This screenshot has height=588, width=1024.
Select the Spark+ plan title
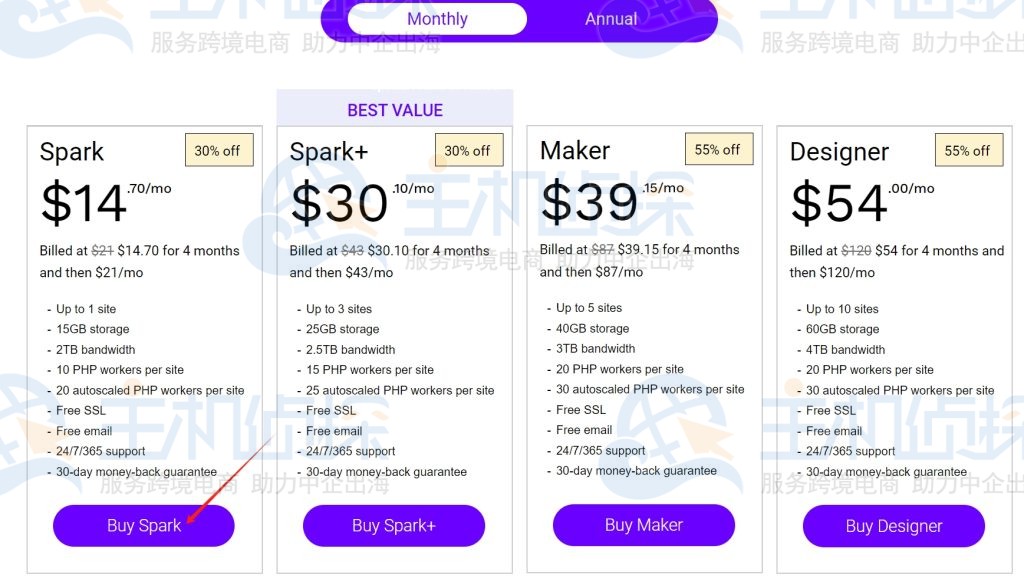point(329,152)
